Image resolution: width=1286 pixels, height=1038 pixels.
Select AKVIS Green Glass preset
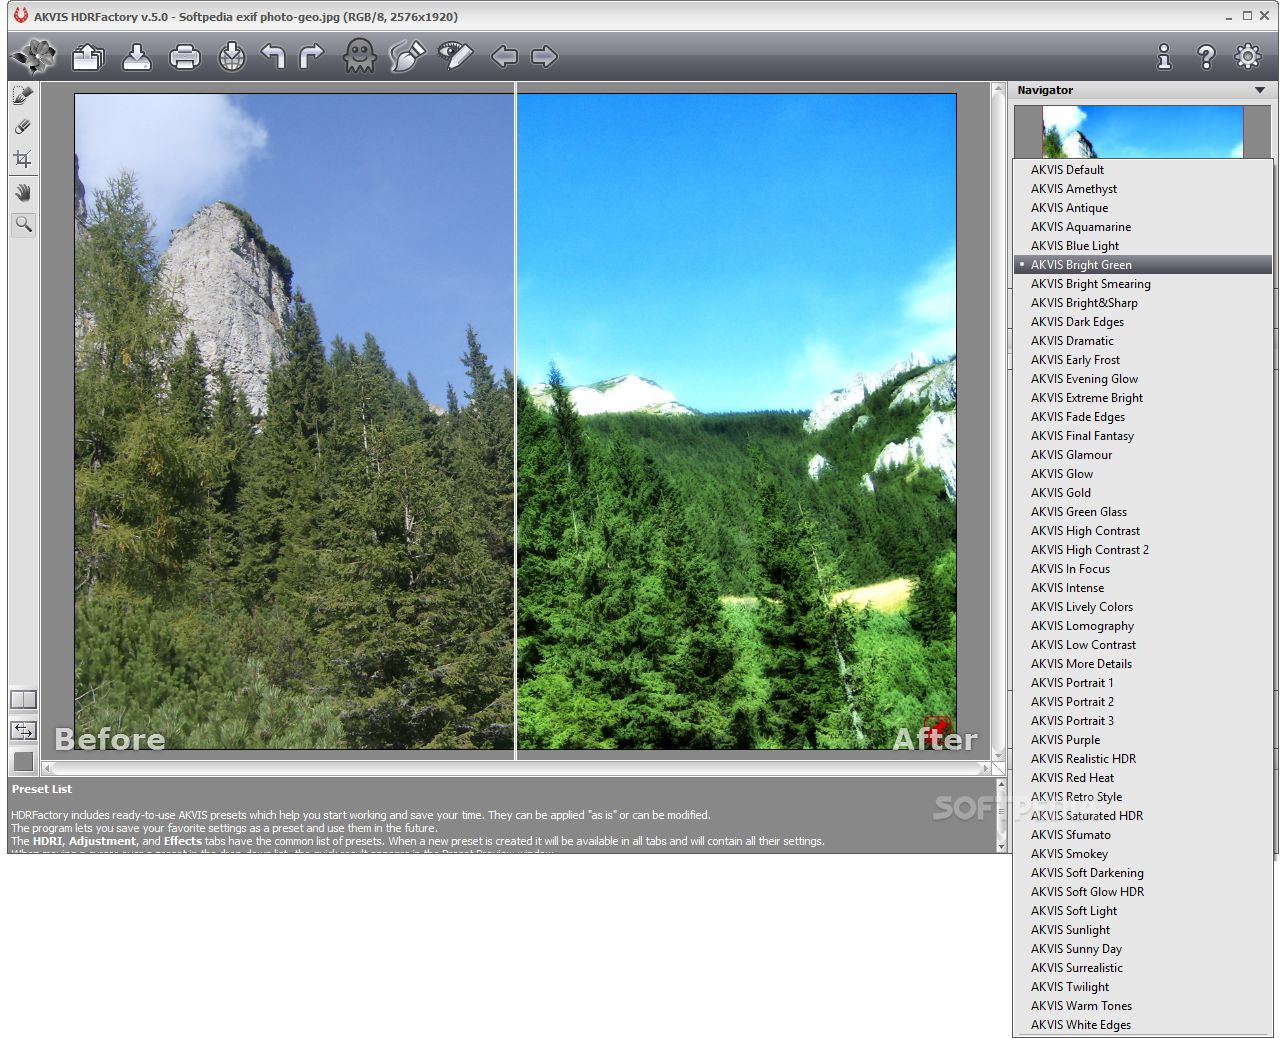1143,512
